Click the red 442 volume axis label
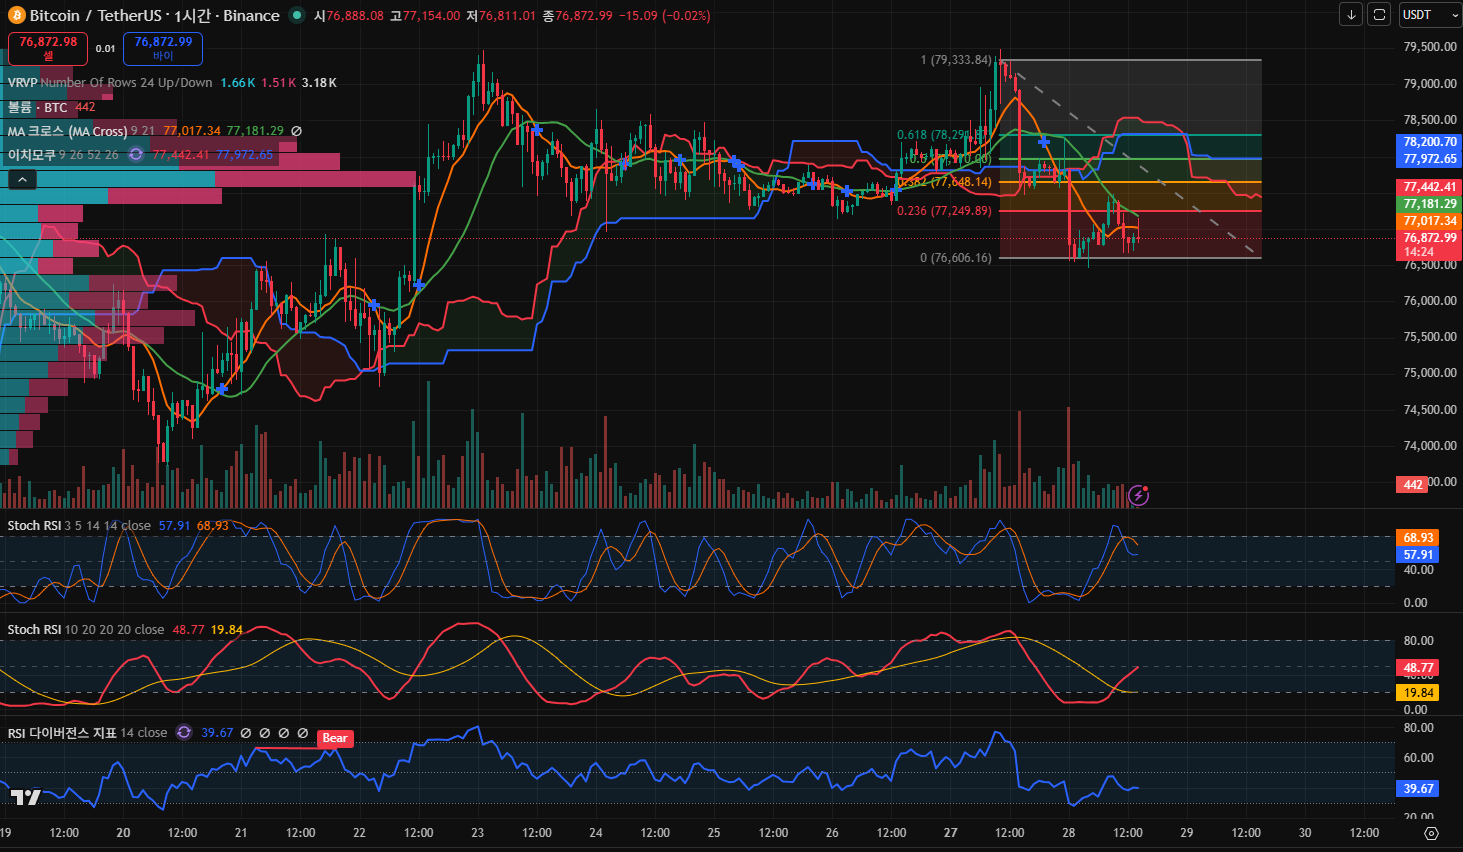The height and width of the screenshot is (852, 1463). 1413,485
